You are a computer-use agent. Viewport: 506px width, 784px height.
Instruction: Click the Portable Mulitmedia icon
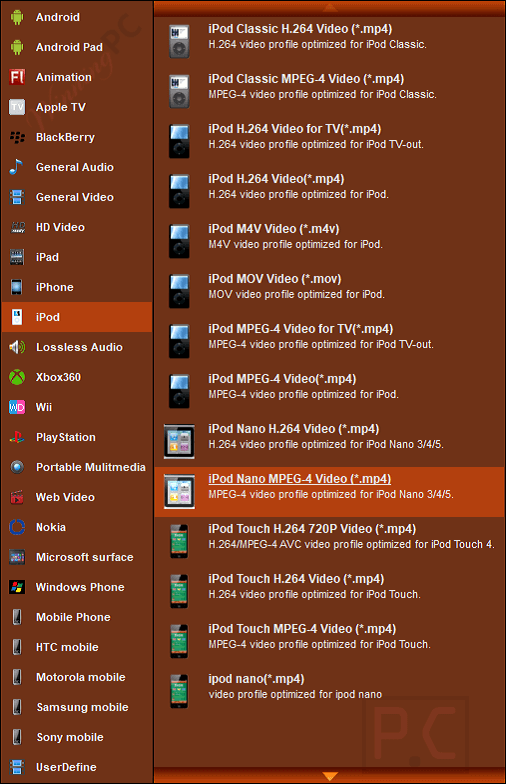point(17,467)
